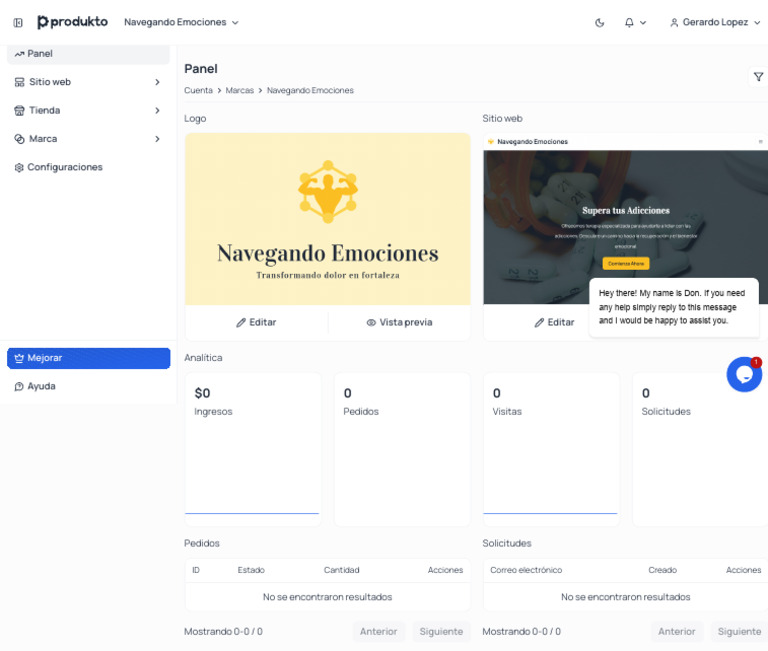This screenshot has height=651, width=768.
Task: Open the Sitio web sidebar item
Action: [x=88, y=82]
